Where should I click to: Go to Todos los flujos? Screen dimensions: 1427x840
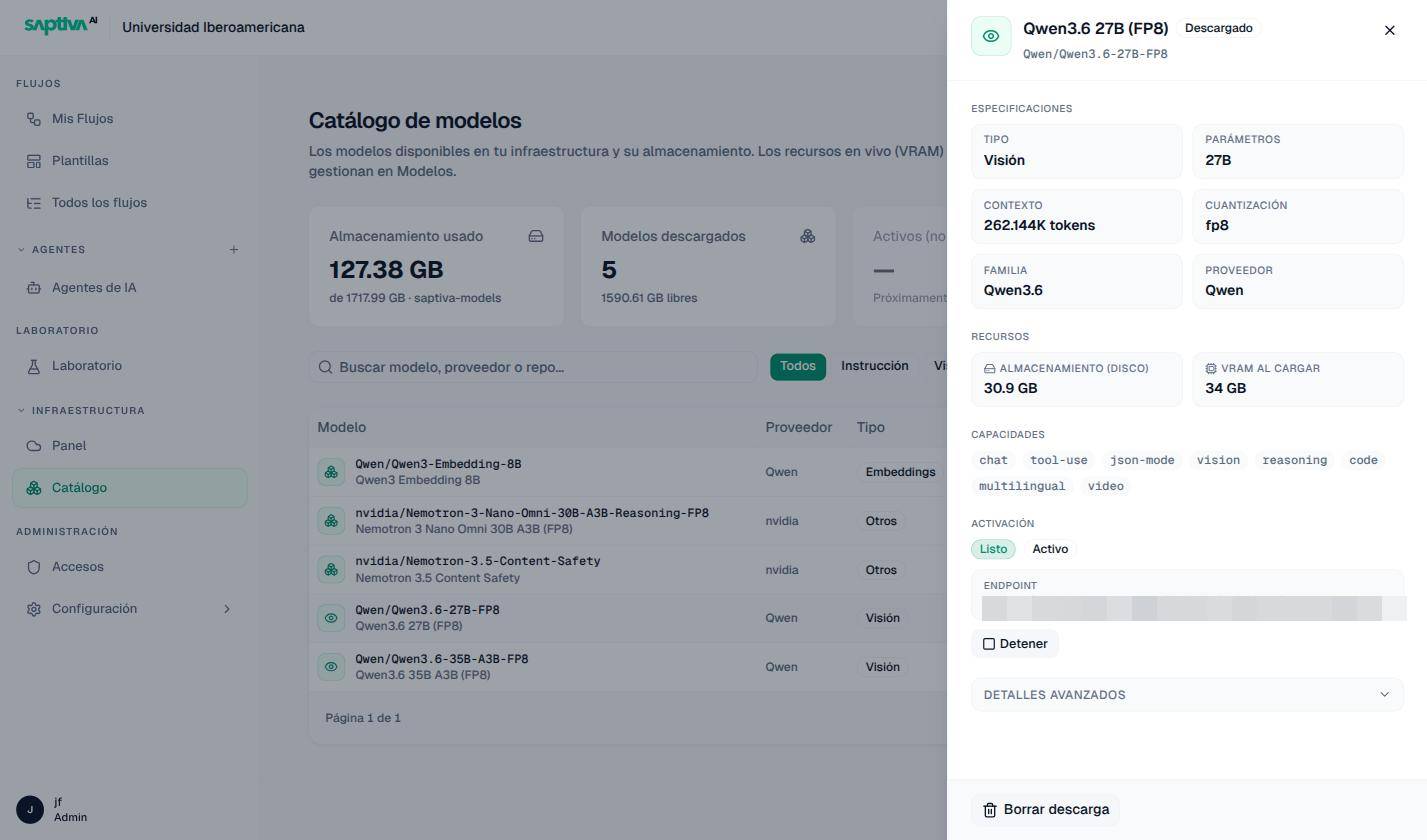130,203
